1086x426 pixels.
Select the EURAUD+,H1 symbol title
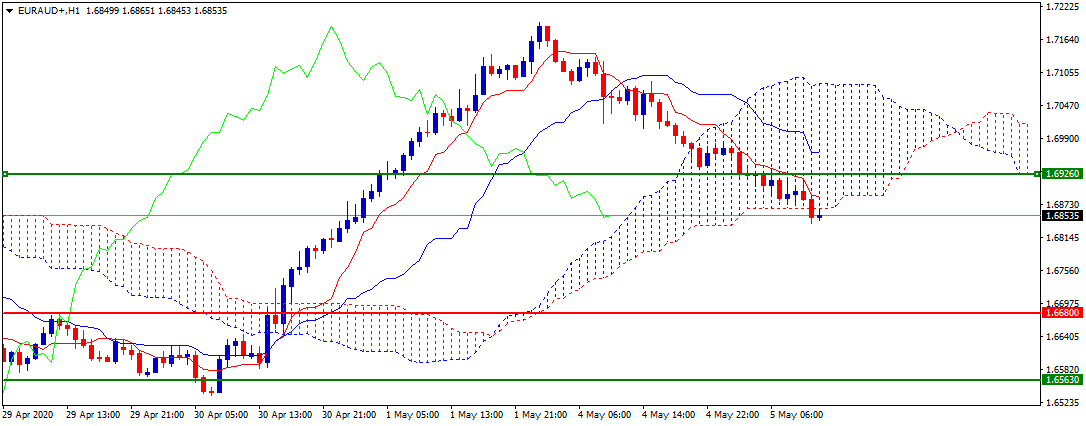point(47,11)
